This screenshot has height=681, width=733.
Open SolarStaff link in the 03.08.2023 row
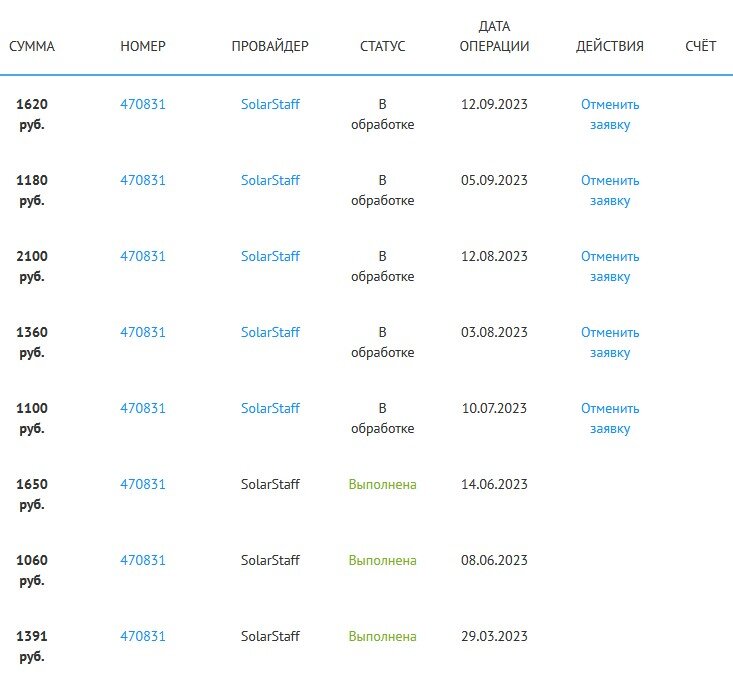tap(270, 332)
